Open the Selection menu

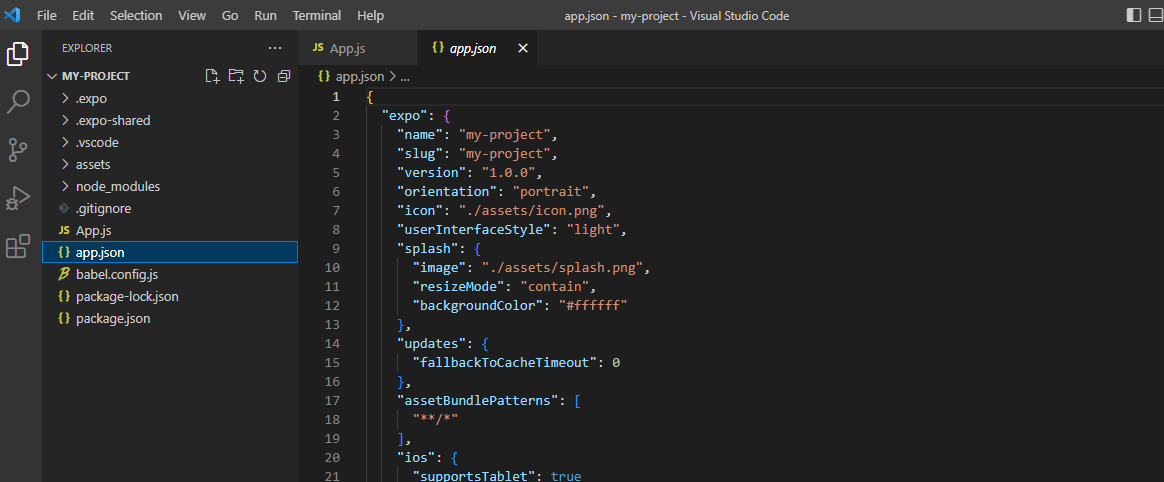click(x=137, y=15)
